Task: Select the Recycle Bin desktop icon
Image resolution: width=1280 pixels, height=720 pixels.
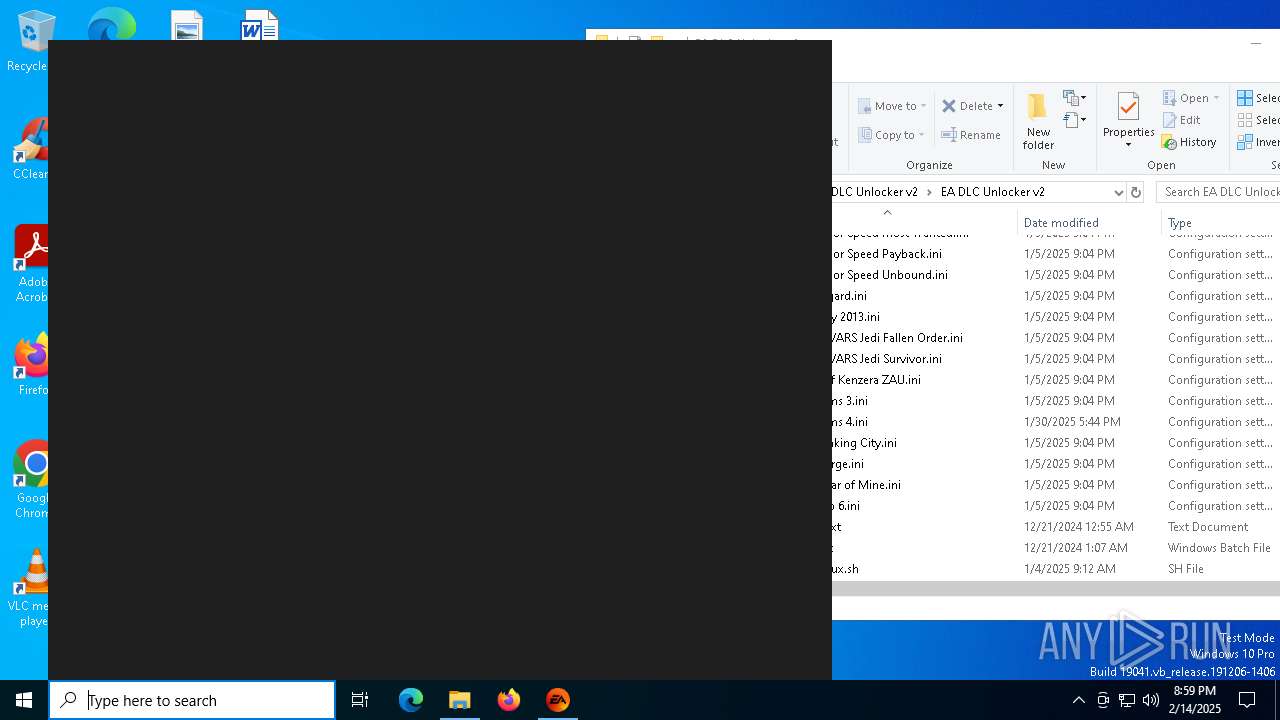Action: click(27, 41)
